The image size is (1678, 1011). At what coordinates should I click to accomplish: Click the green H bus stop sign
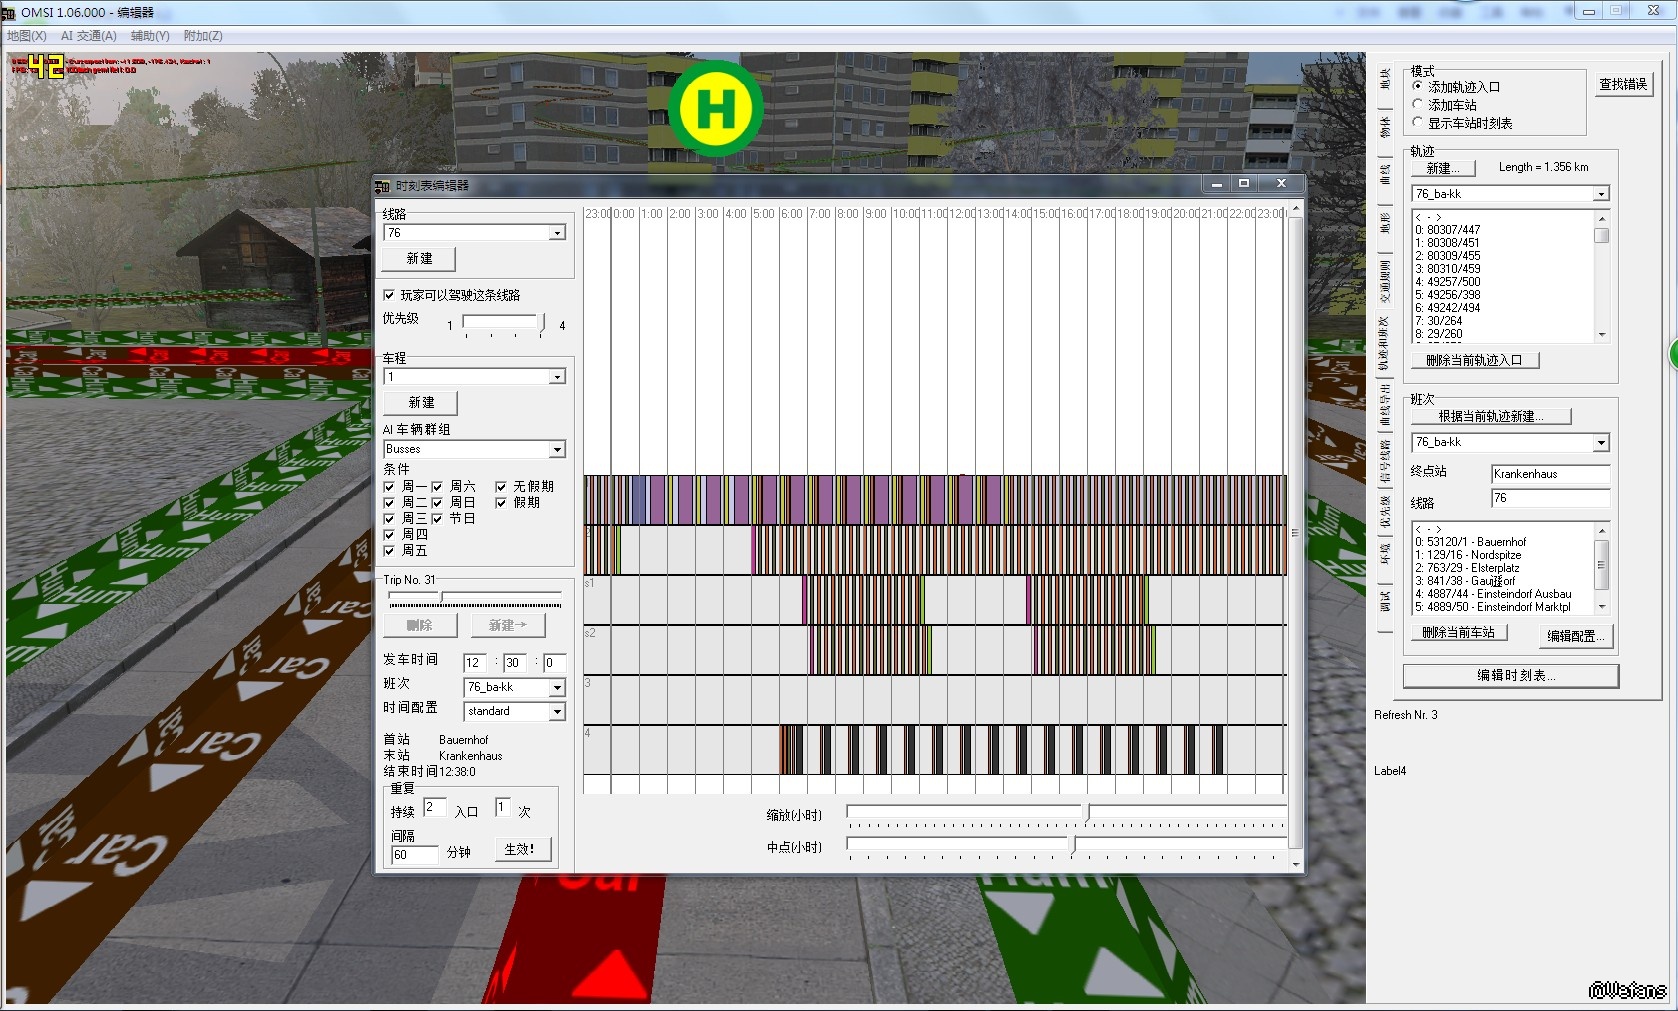point(716,108)
